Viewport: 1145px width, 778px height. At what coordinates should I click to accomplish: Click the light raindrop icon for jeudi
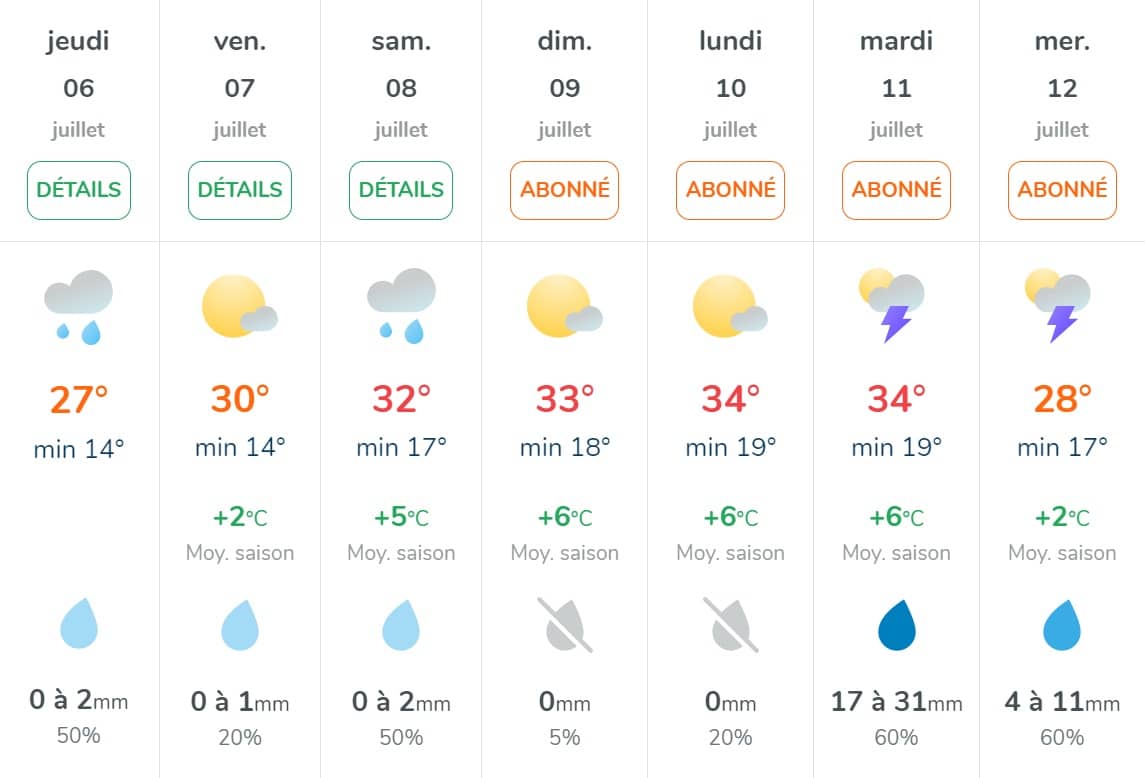(79, 623)
